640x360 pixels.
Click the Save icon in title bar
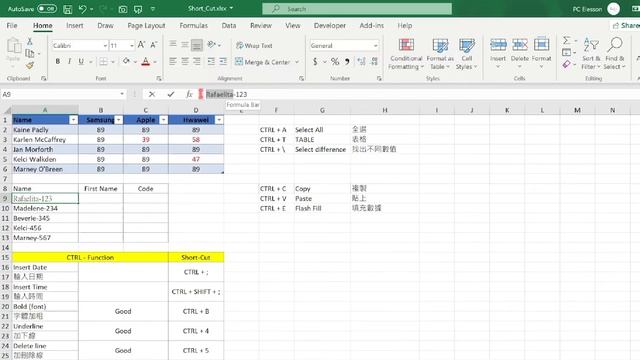(x=68, y=9)
